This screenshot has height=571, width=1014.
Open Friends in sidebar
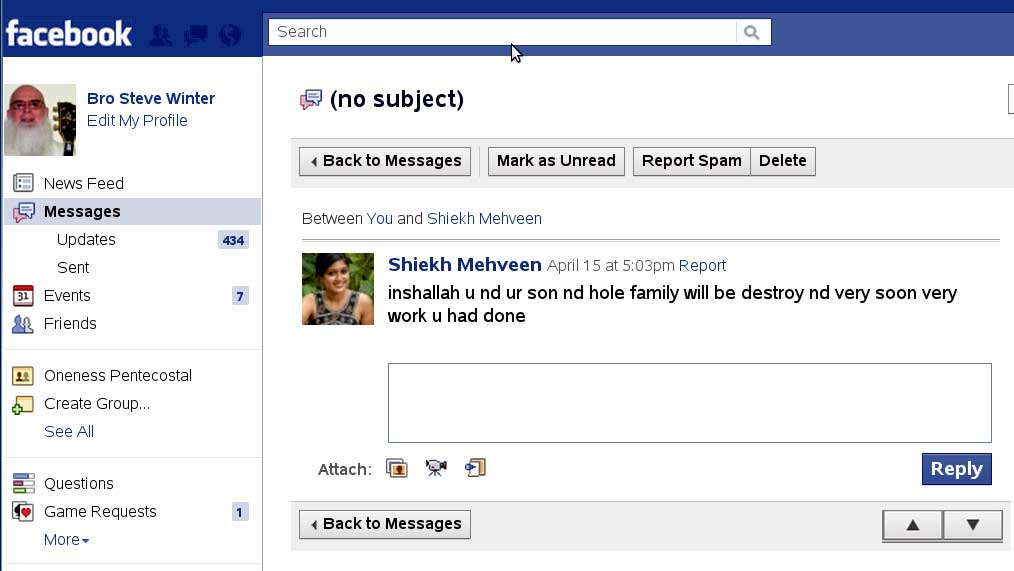(x=70, y=323)
